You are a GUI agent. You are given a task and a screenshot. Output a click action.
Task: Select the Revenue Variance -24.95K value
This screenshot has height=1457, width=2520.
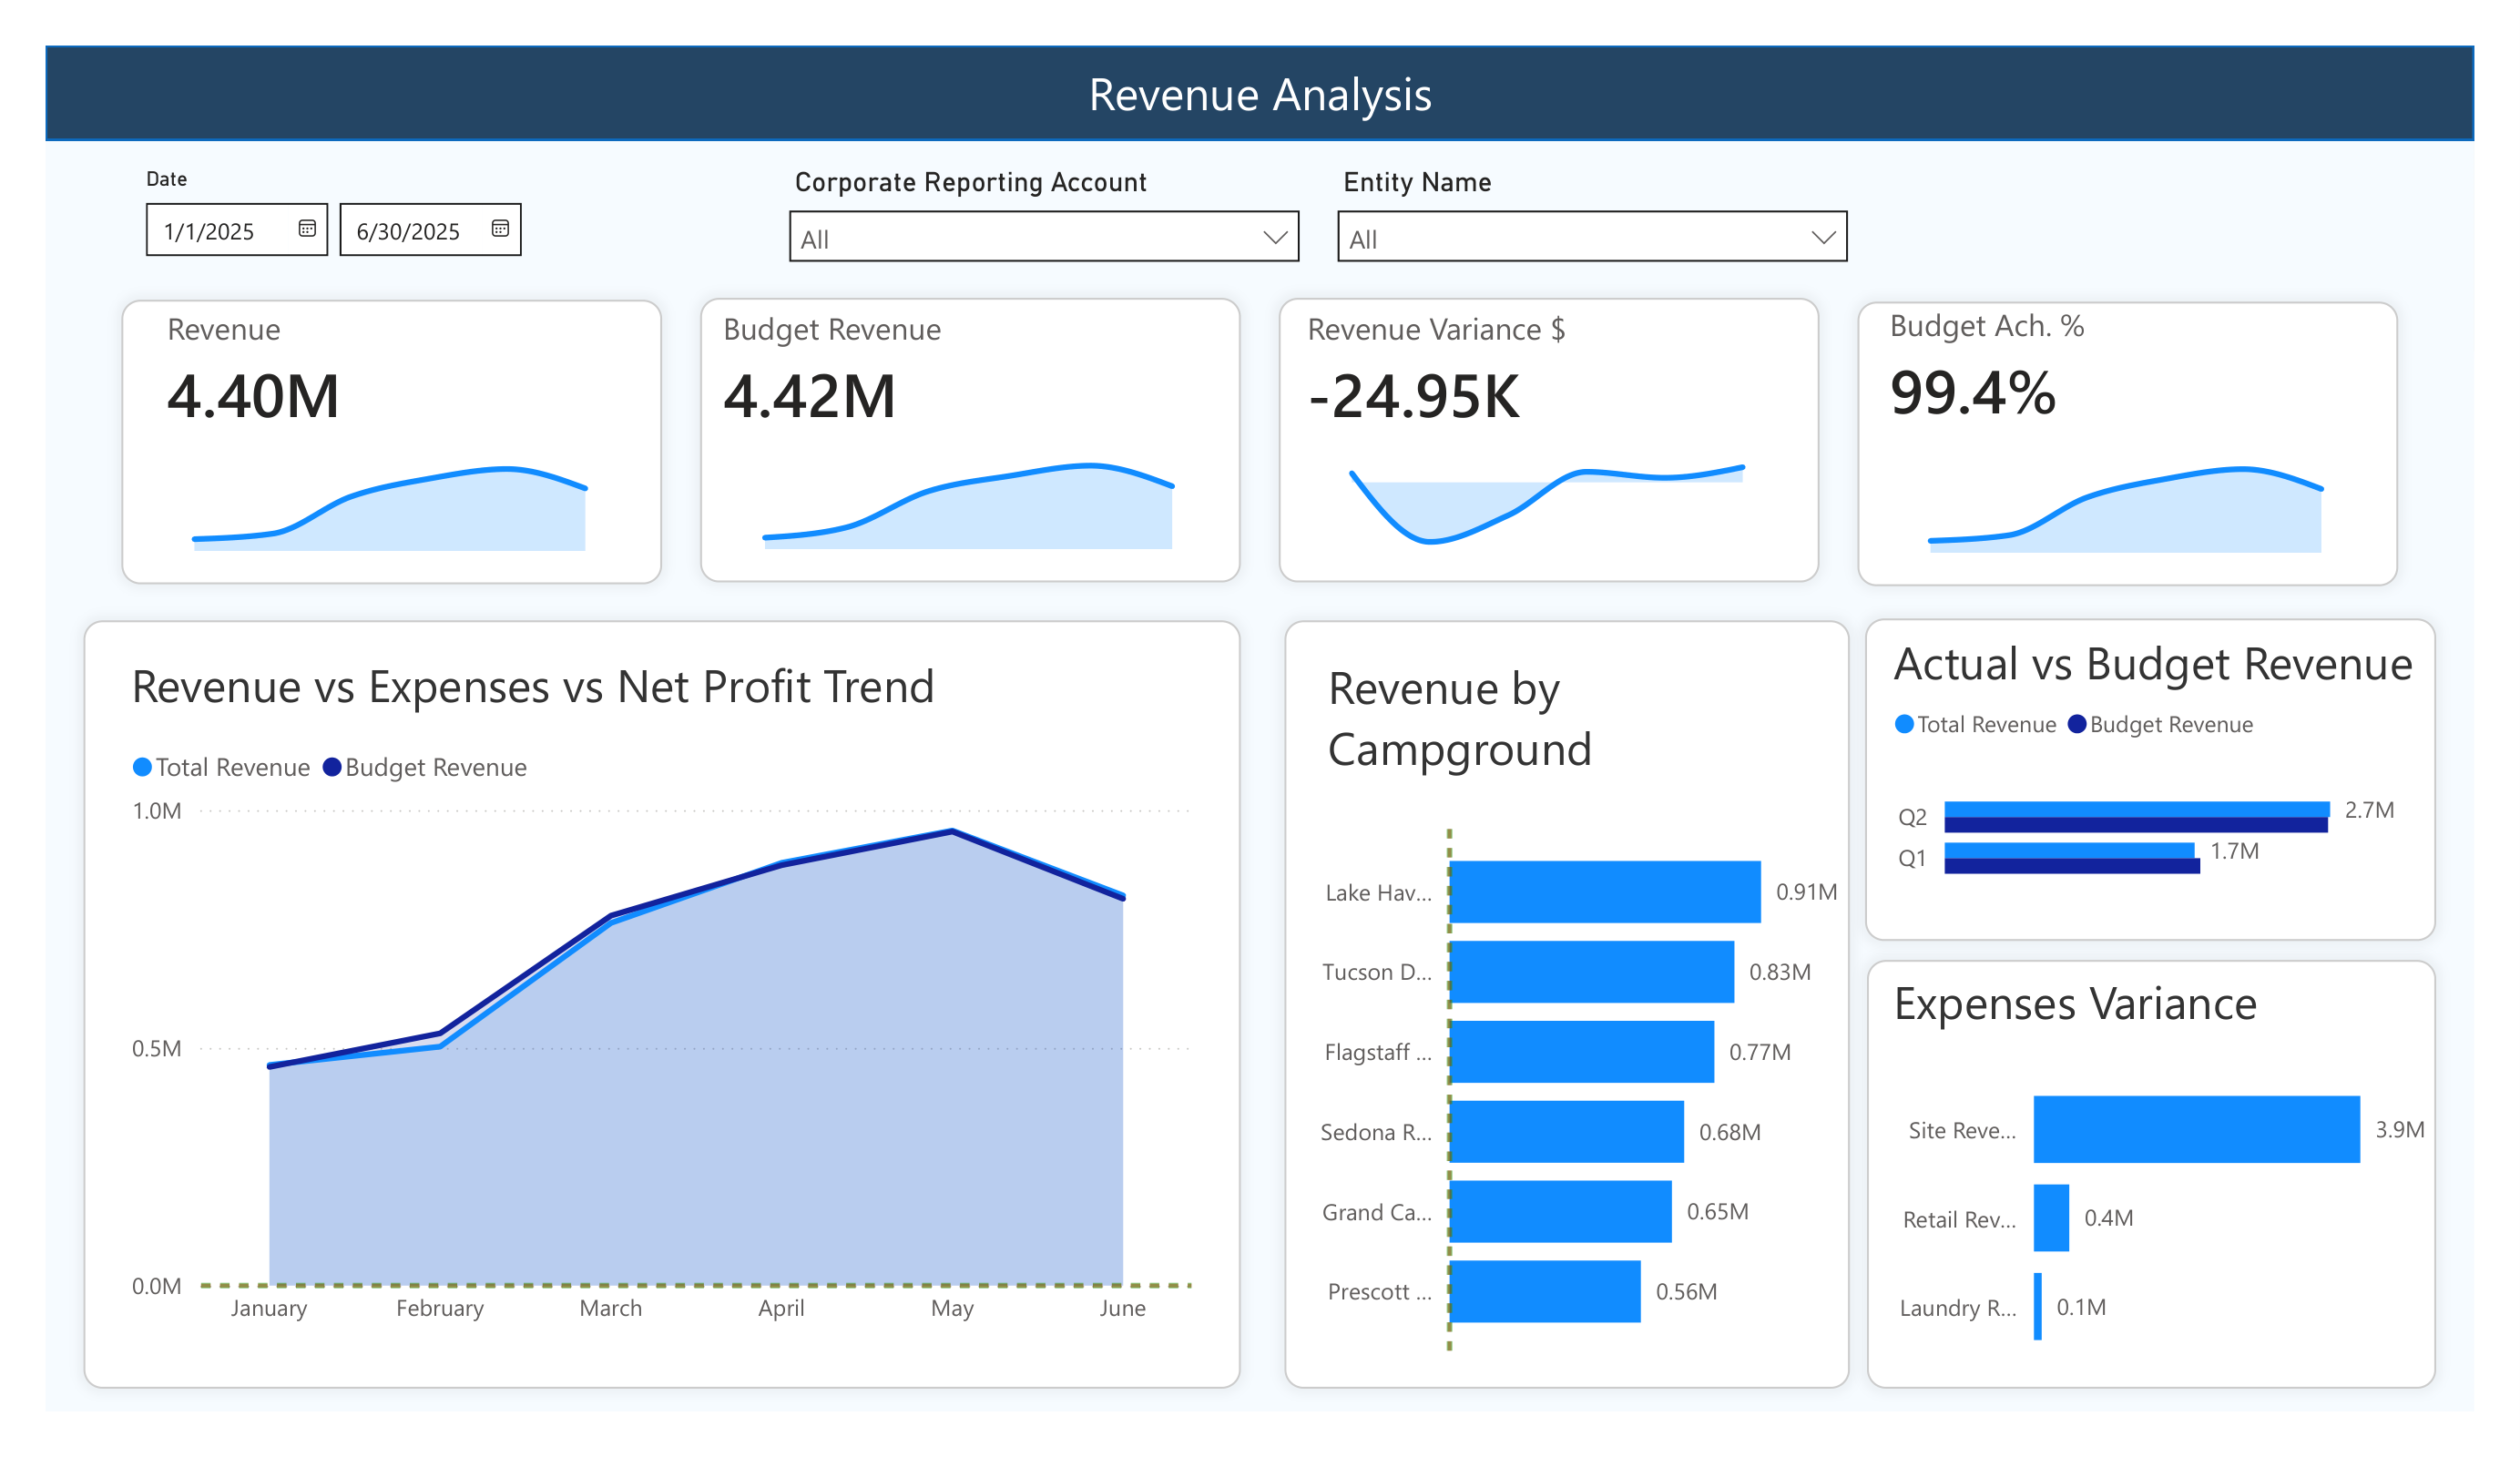click(x=1414, y=396)
